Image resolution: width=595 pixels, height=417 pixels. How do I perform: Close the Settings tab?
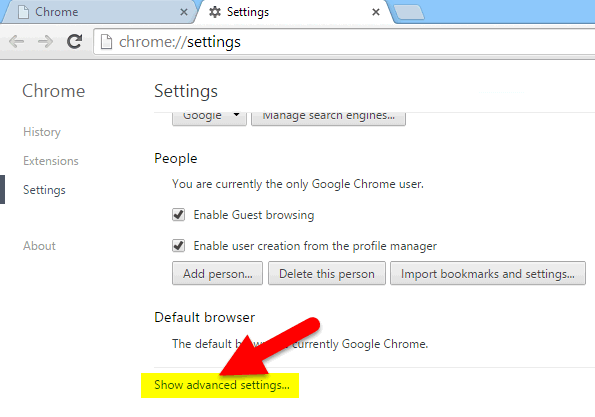376,12
